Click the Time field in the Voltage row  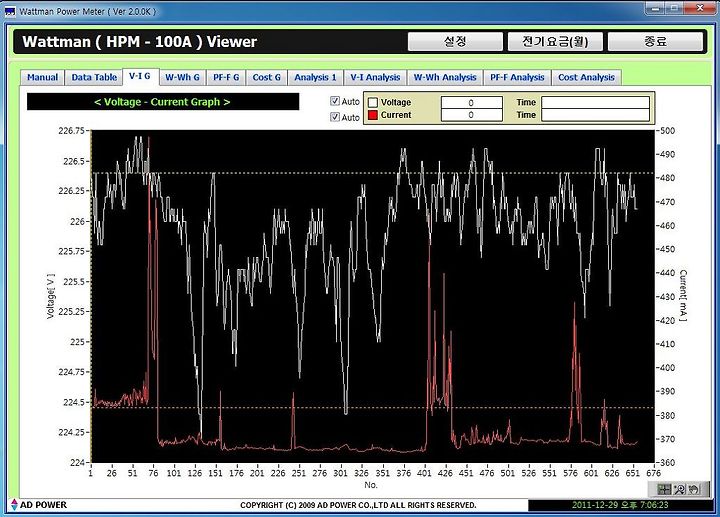coord(595,102)
